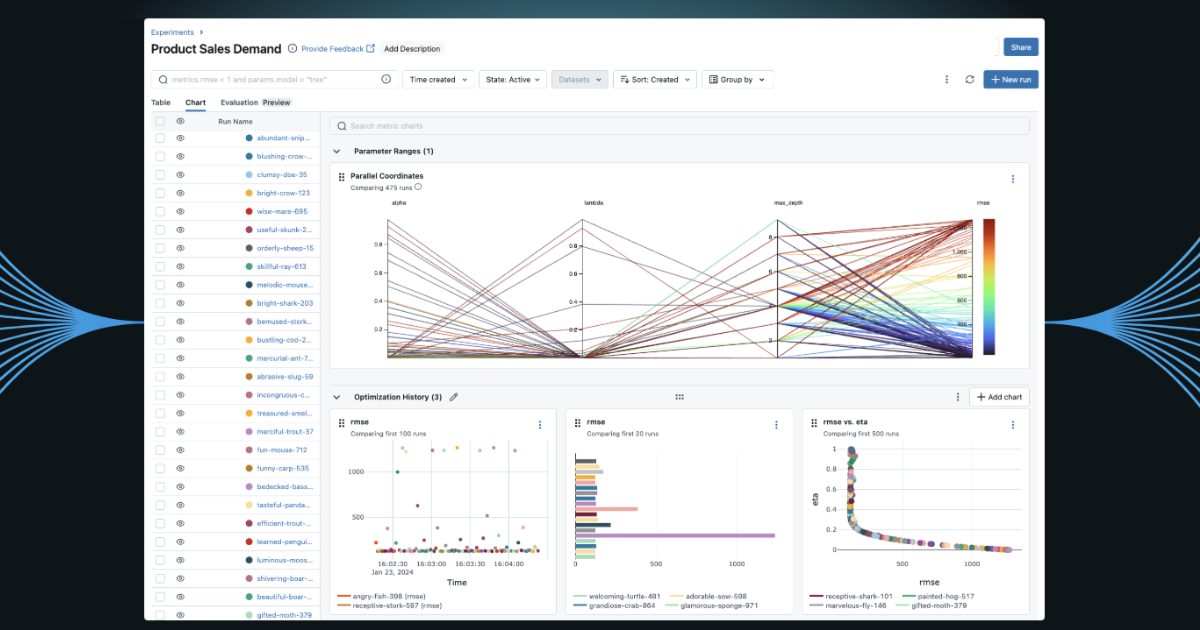This screenshot has height=630, width=1200.
Task: Open the kebab menu on the rmse bar chart
Action: [776, 424]
